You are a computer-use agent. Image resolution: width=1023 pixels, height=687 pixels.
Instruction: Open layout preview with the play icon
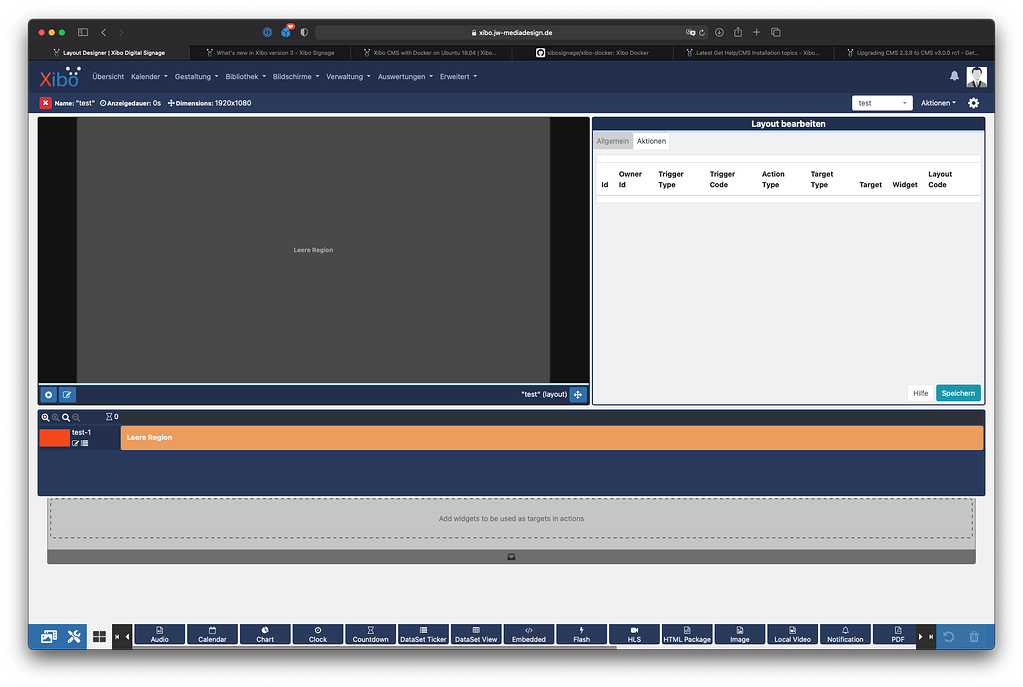coord(48,394)
